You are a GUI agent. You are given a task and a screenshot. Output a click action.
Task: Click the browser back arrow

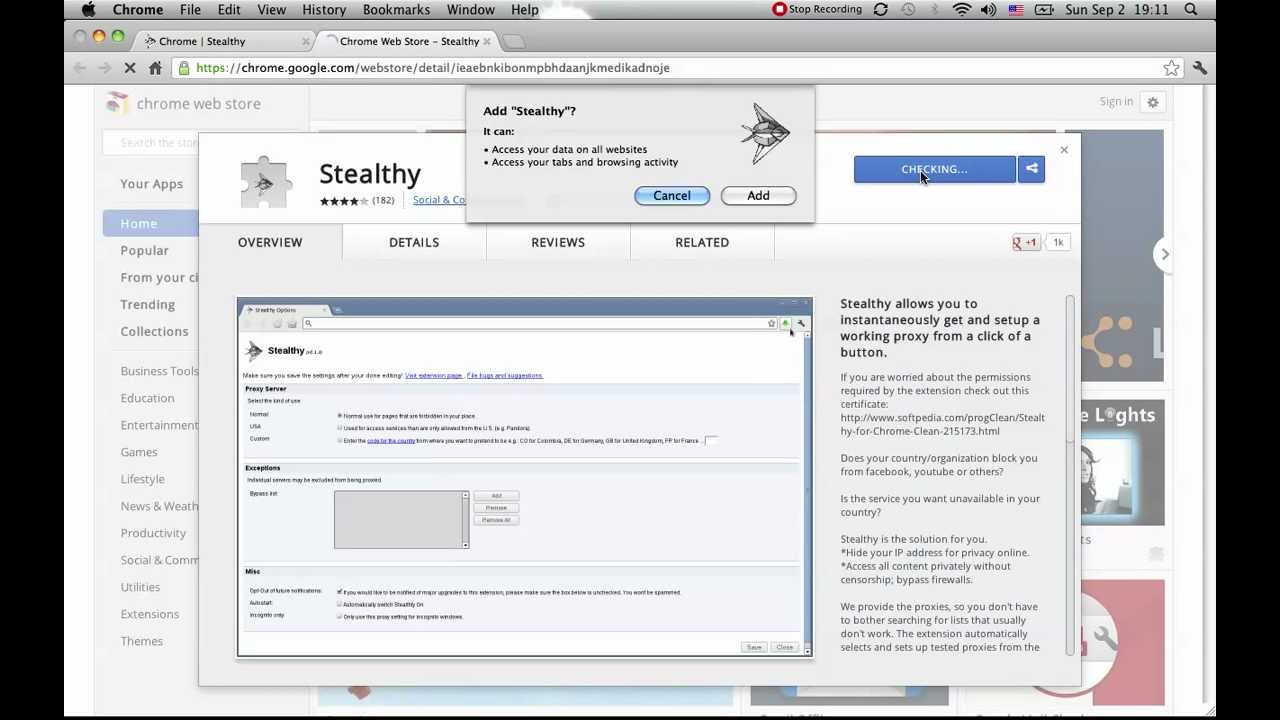pos(80,68)
